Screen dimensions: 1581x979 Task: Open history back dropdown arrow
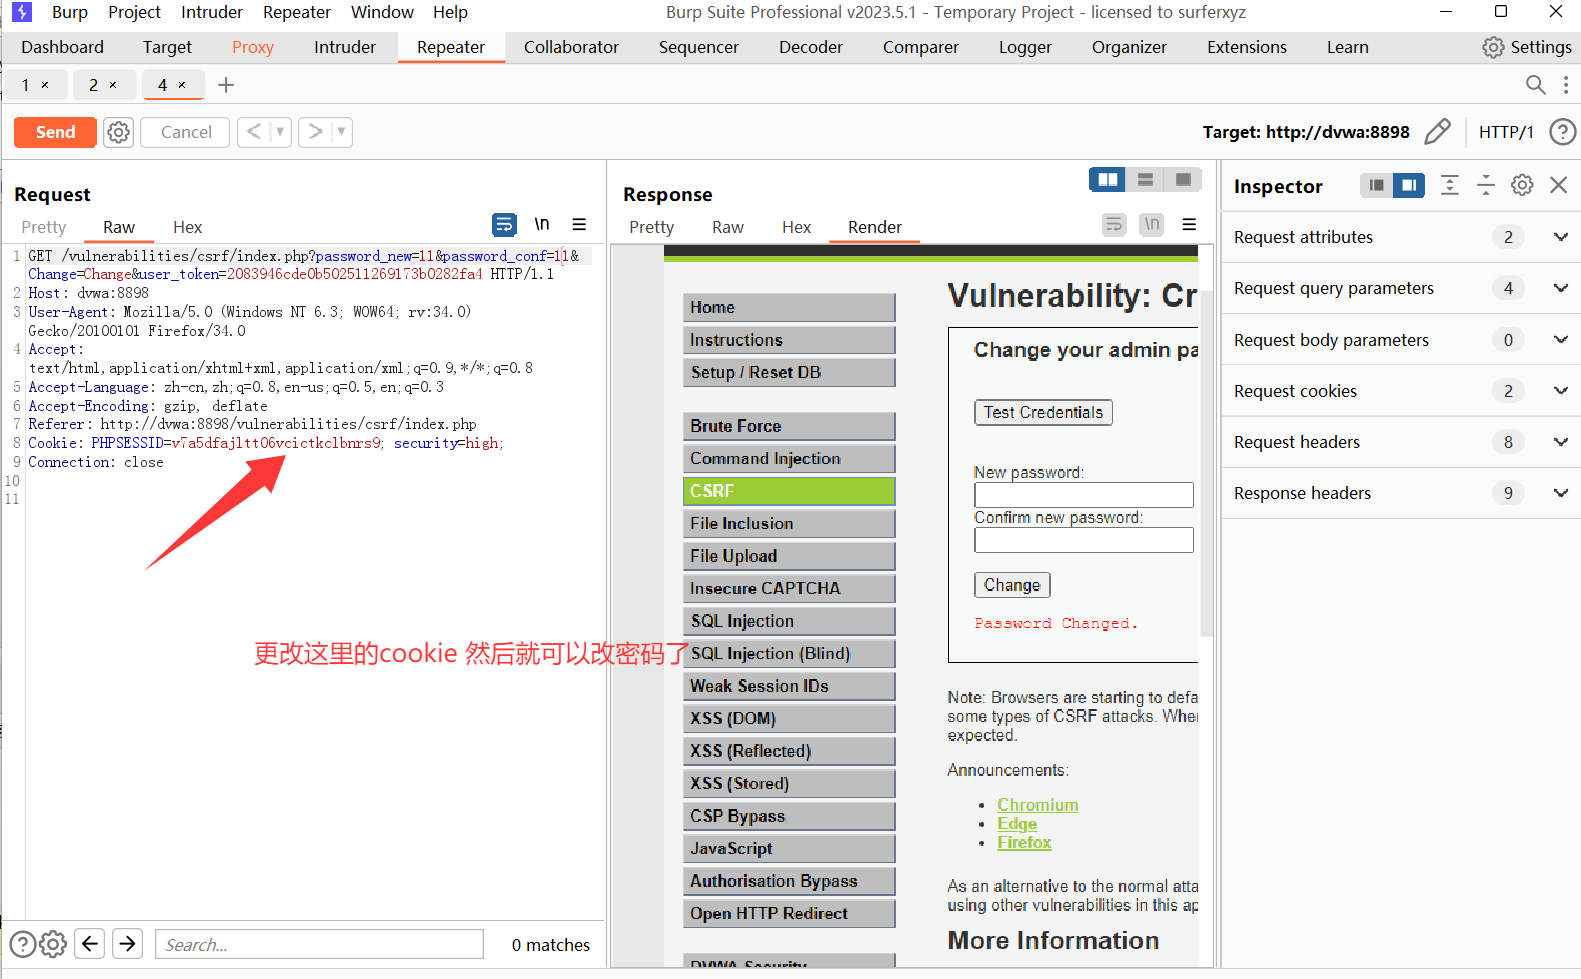(x=280, y=132)
